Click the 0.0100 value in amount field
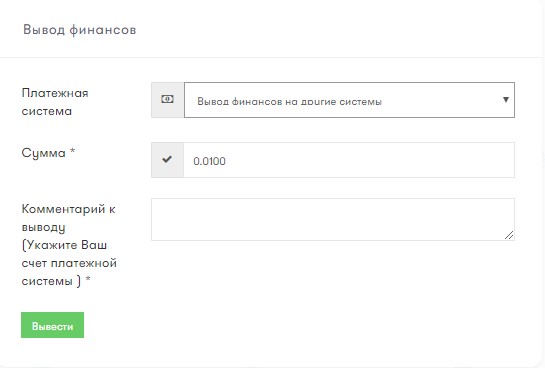 209,161
